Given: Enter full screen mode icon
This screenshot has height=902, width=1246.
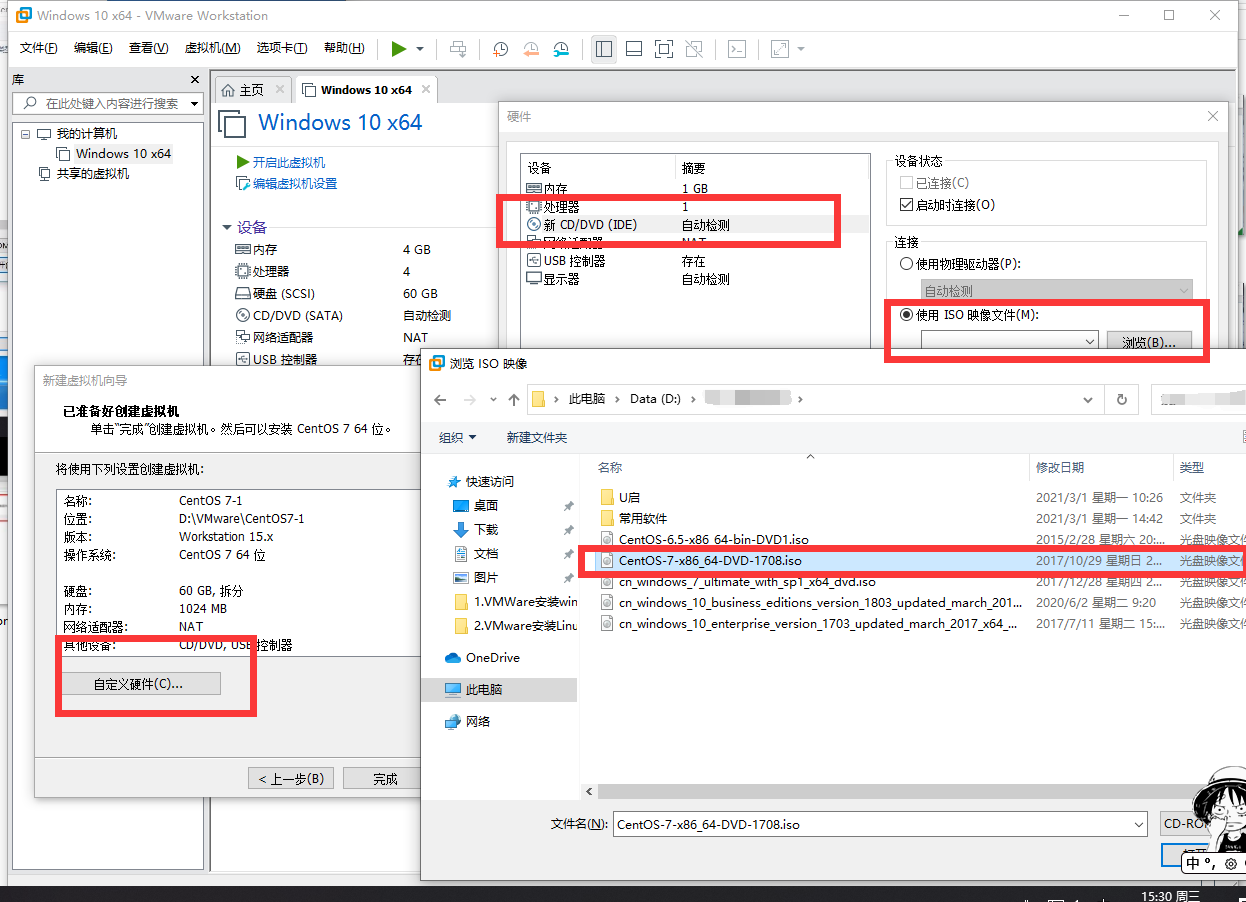Looking at the screenshot, I should [x=664, y=48].
